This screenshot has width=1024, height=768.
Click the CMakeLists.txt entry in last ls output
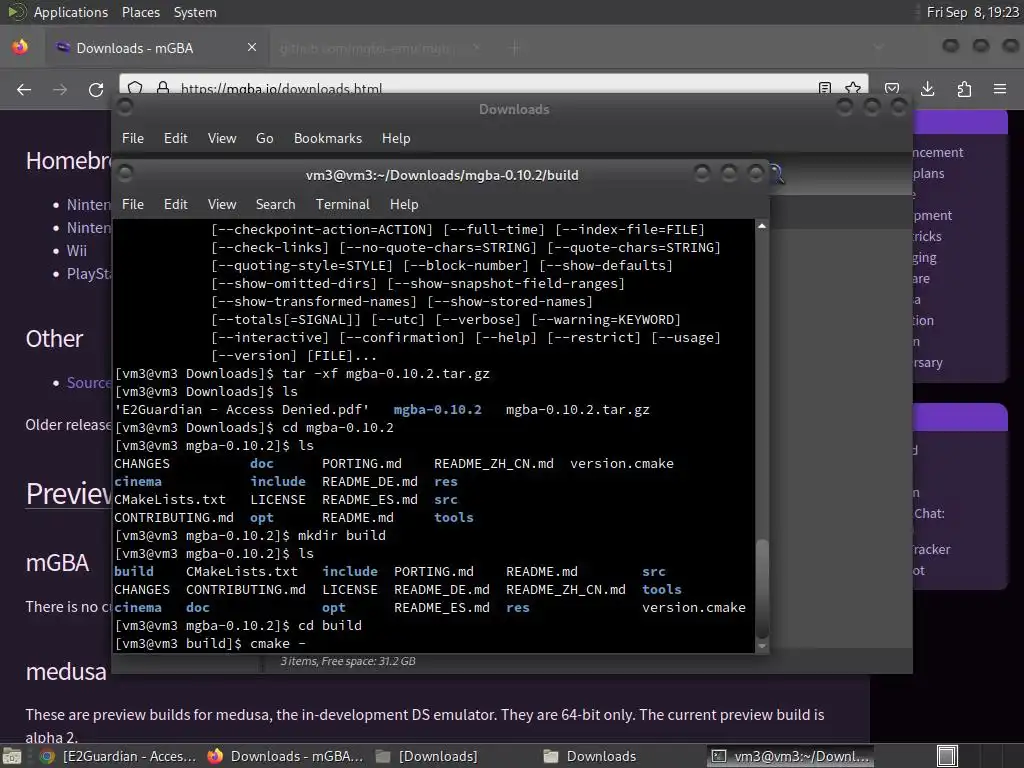(242, 571)
